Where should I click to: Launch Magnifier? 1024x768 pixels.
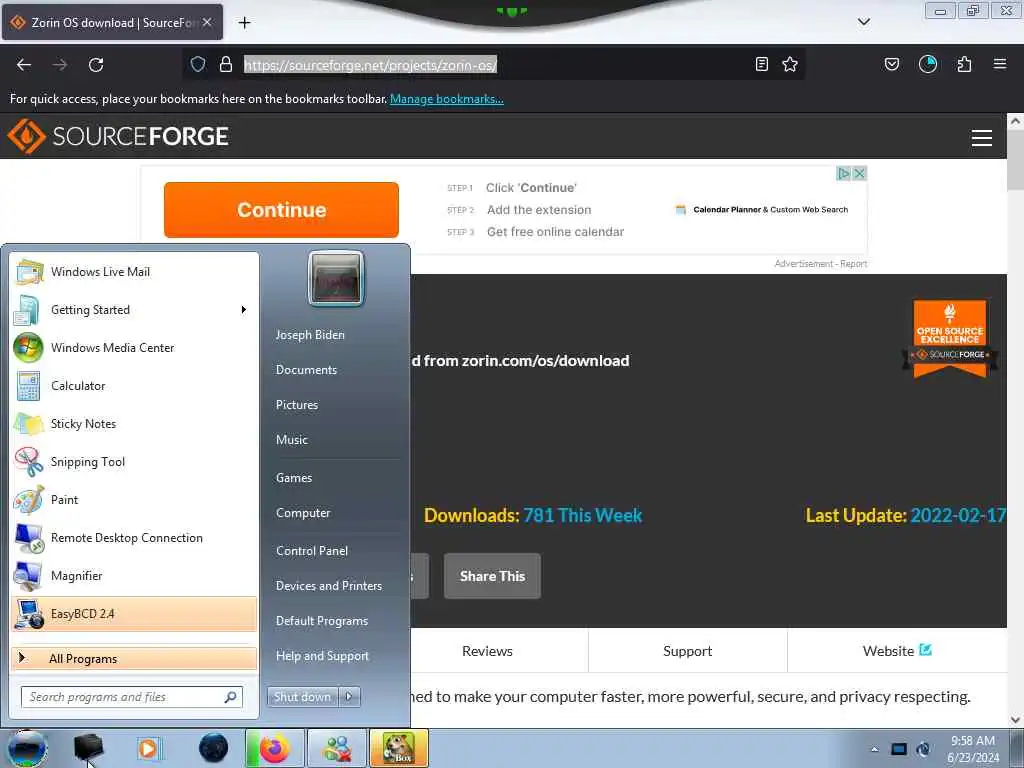coord(134,575)
